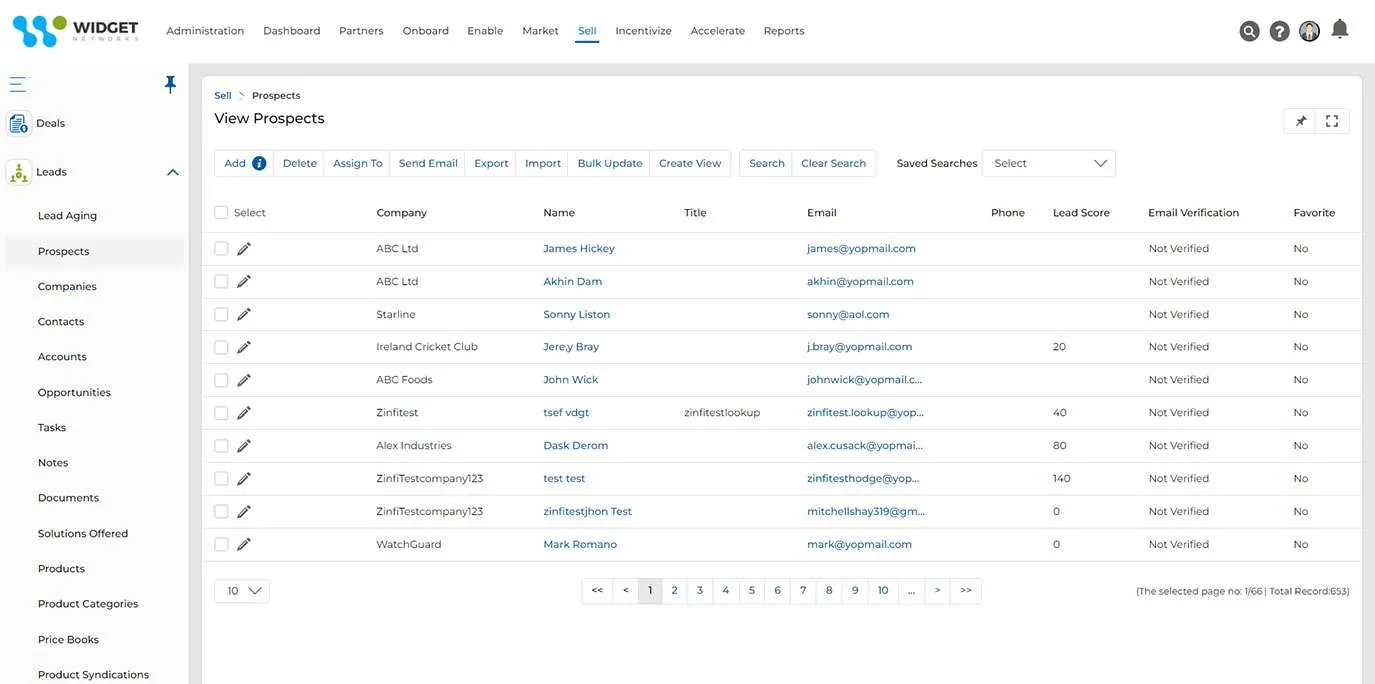Click the Bulk Update button
Viewport: 1375px width, 684px height.
[x=610, y=163]
